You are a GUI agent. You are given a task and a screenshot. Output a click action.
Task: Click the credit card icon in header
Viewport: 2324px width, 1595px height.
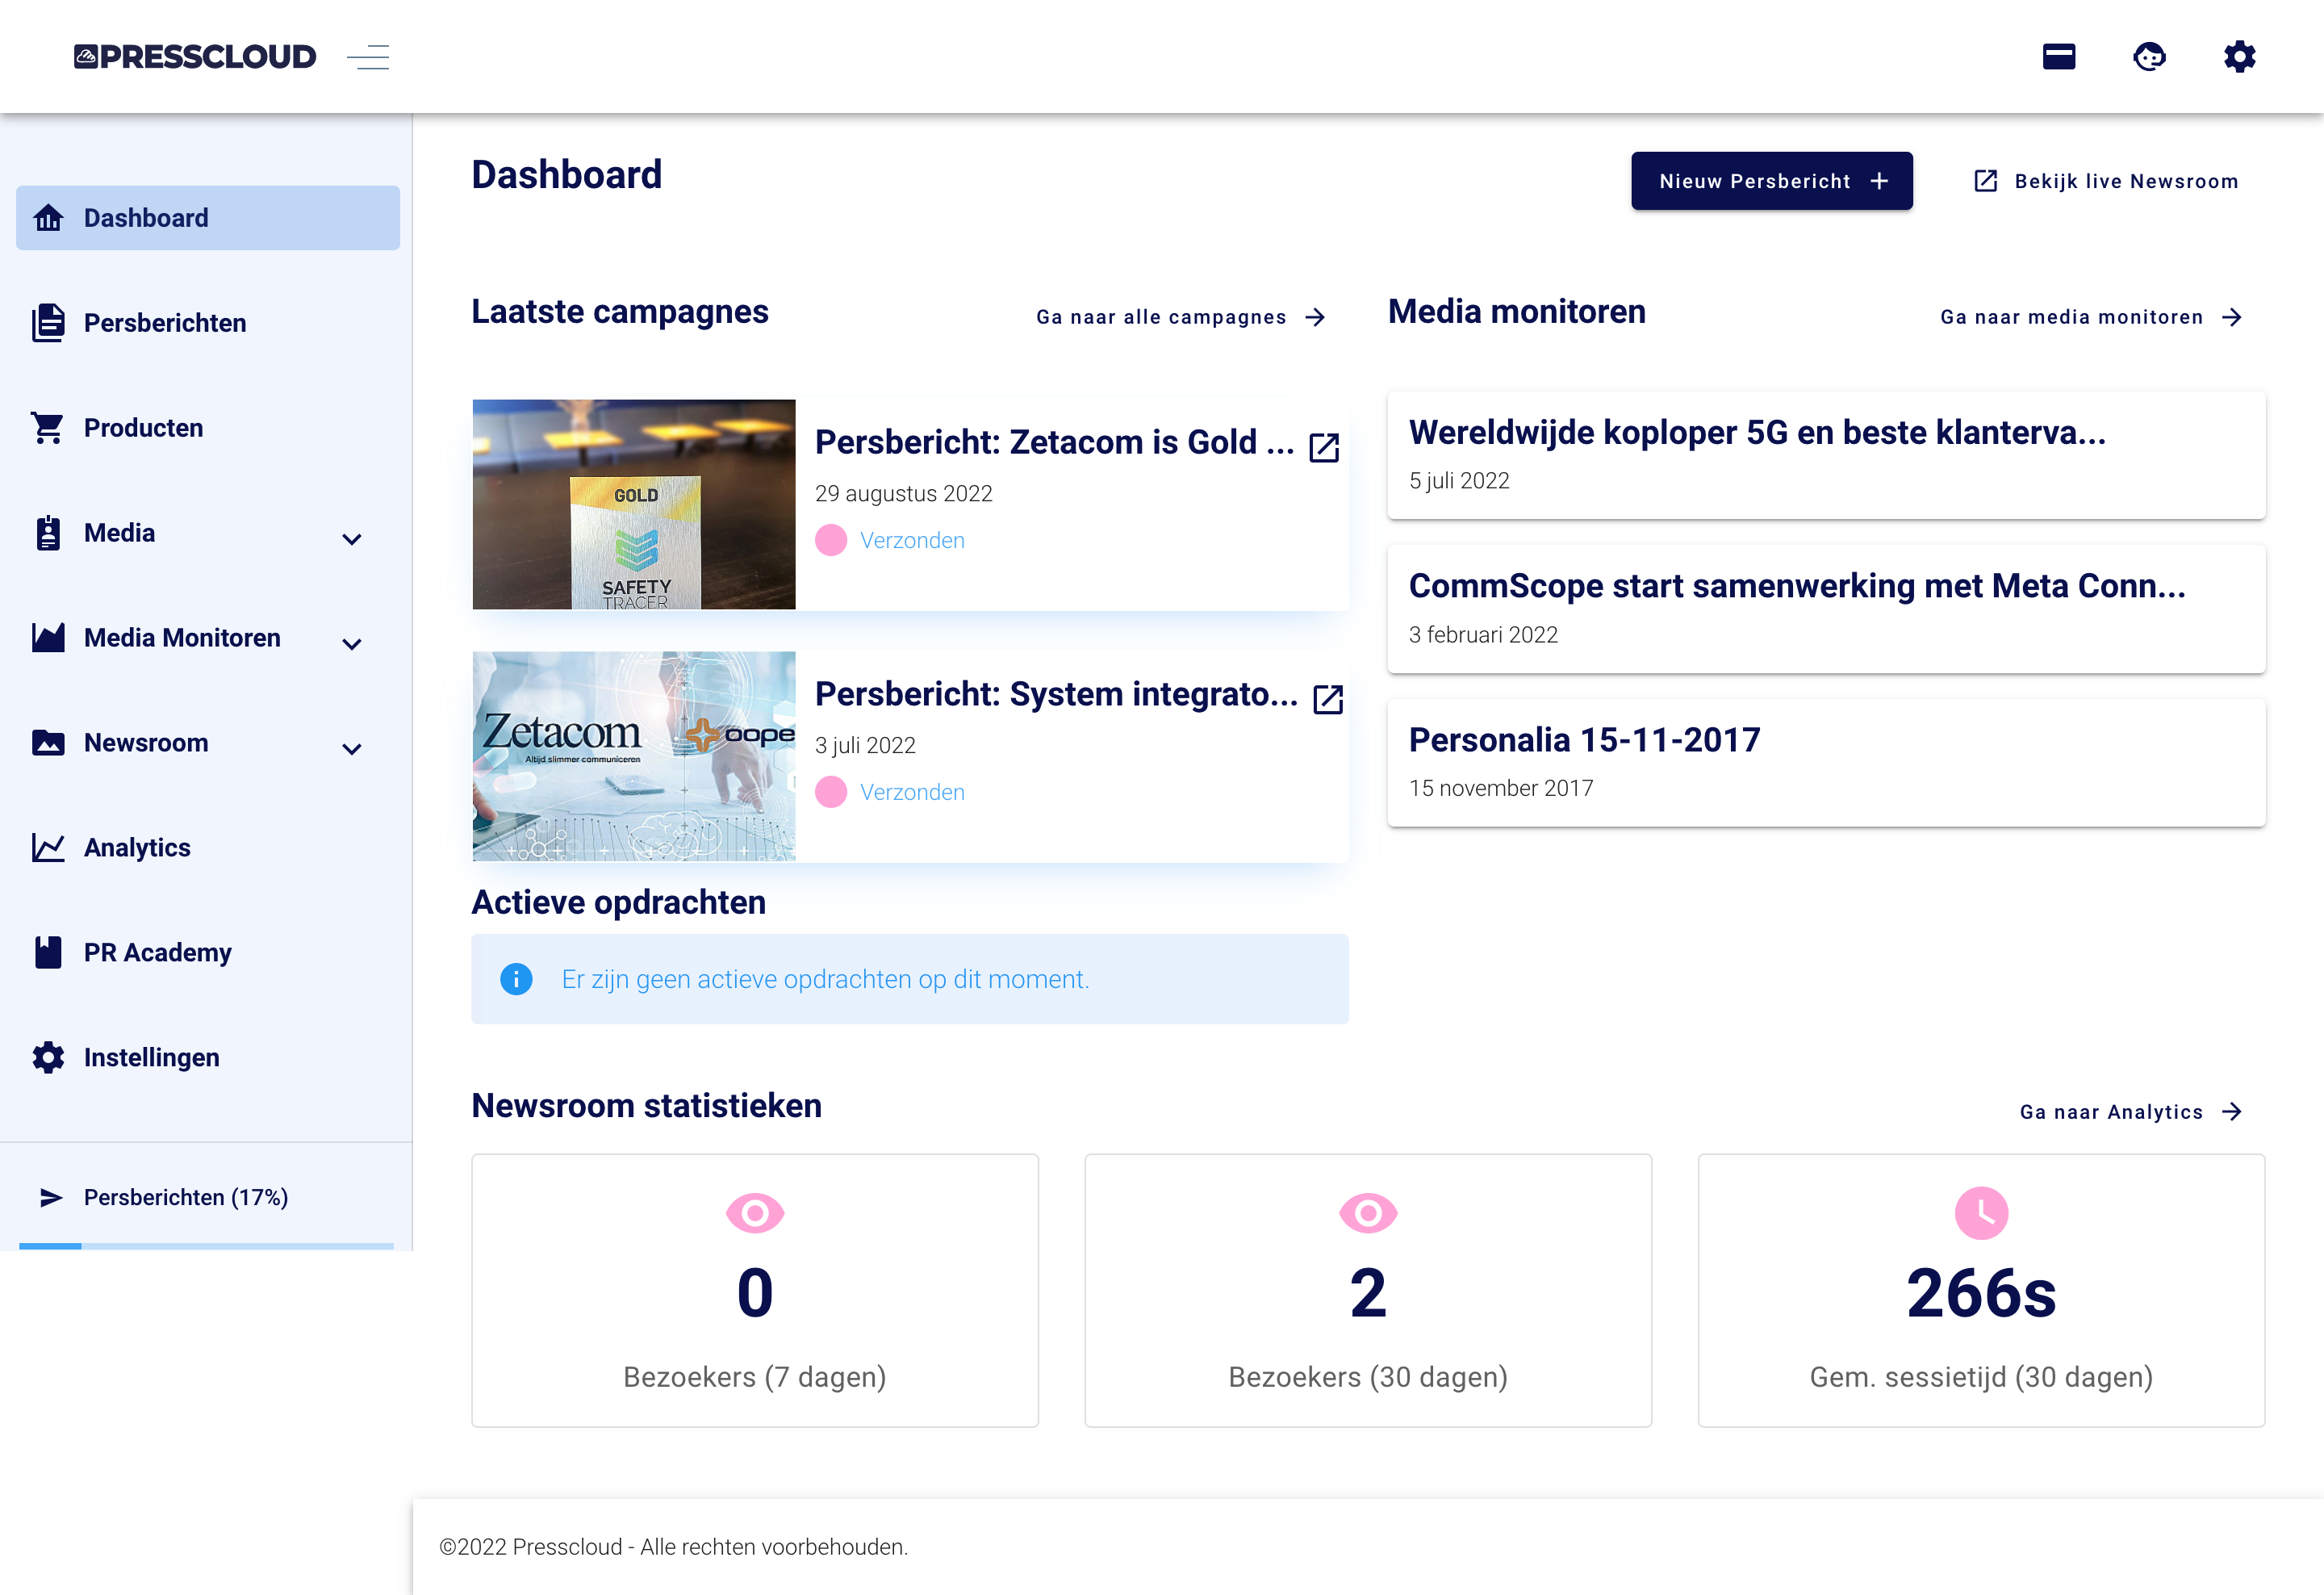tap(2058, 57)
